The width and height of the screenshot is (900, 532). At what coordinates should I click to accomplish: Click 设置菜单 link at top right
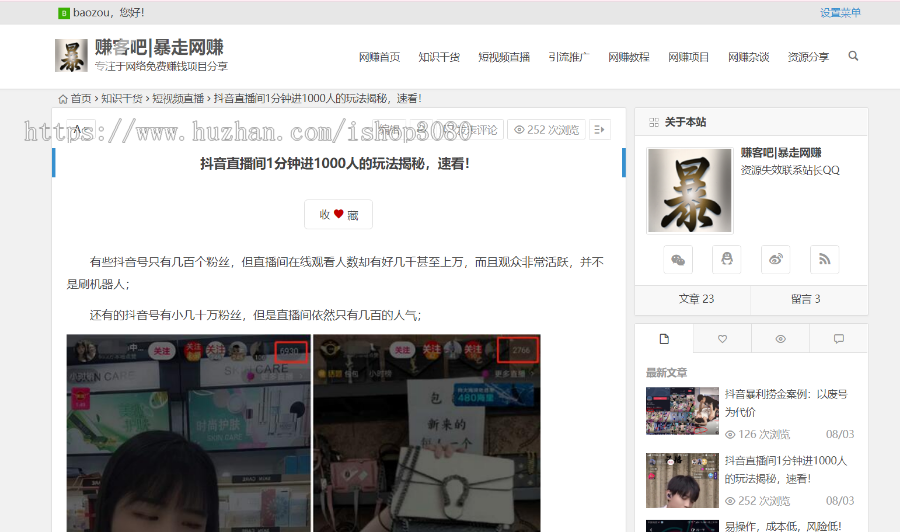coord(840,13)
